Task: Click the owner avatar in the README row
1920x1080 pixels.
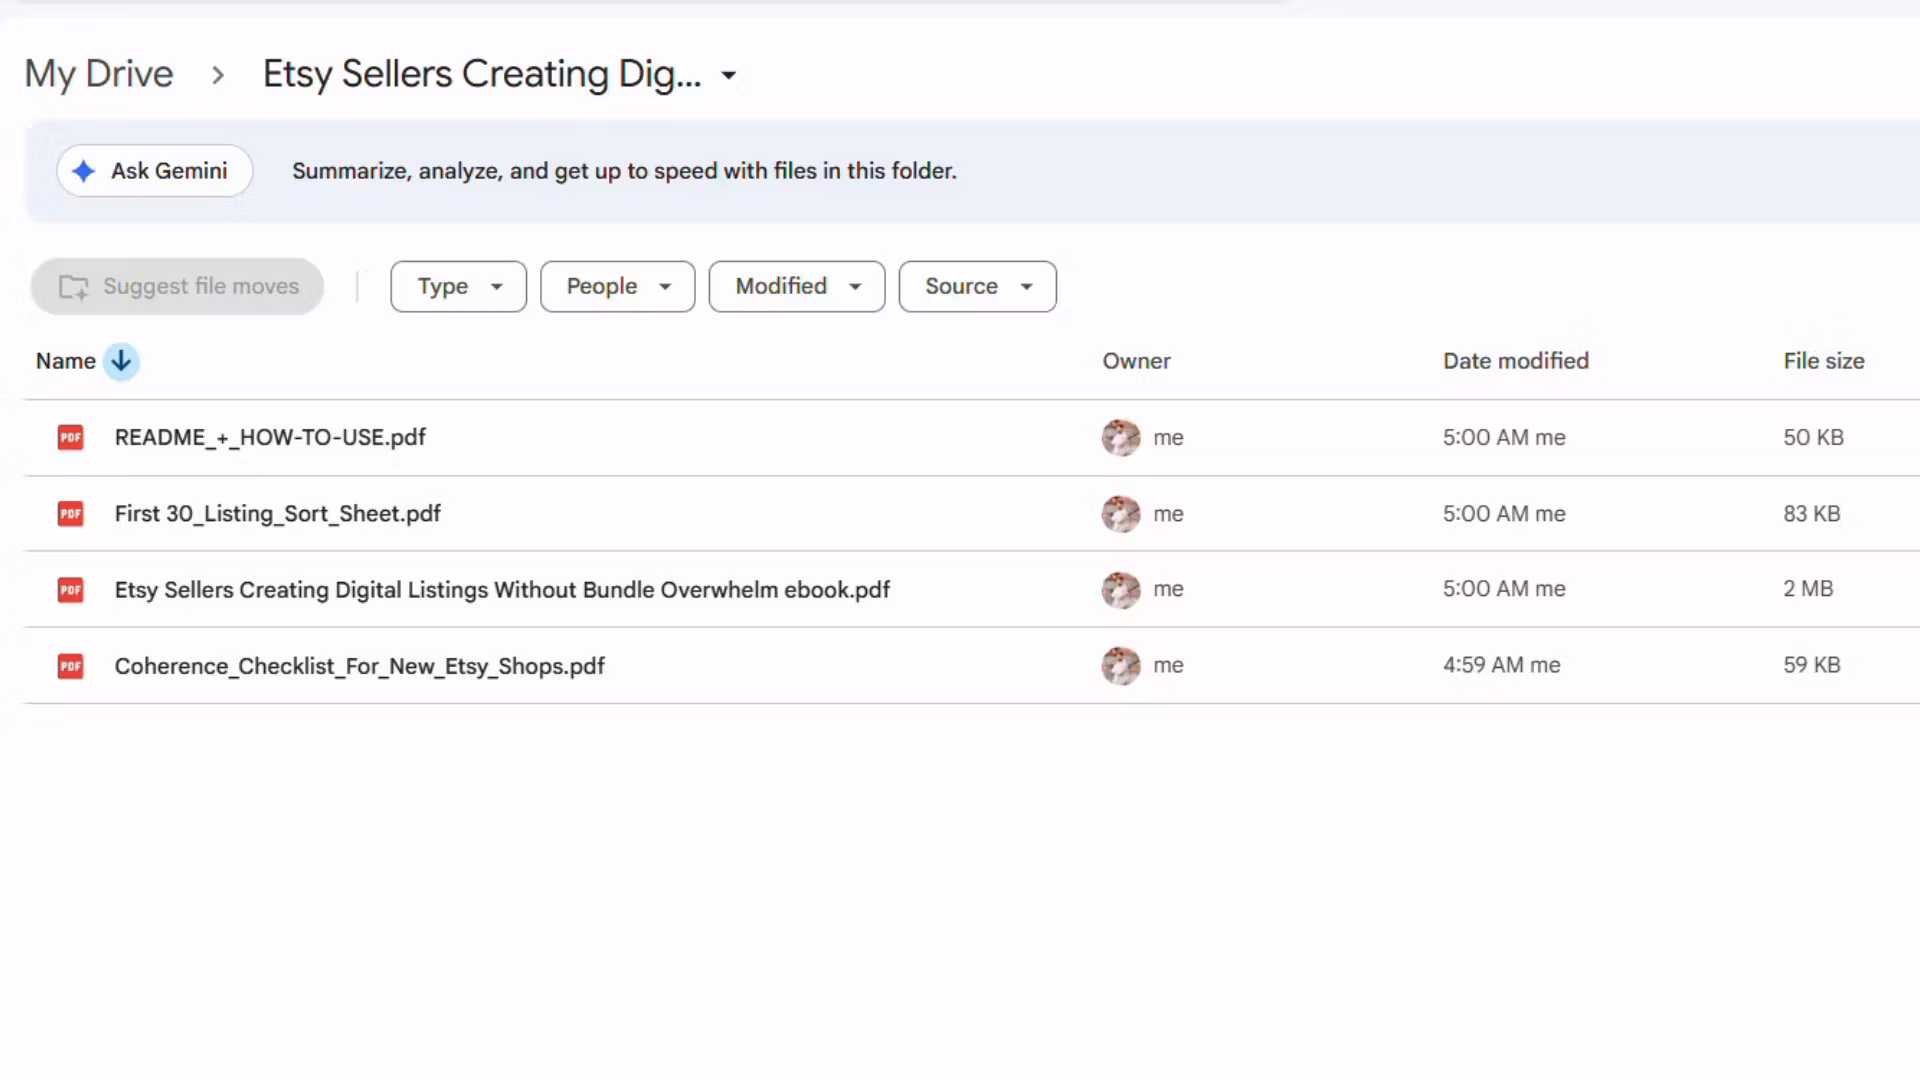Action: 1121,437
